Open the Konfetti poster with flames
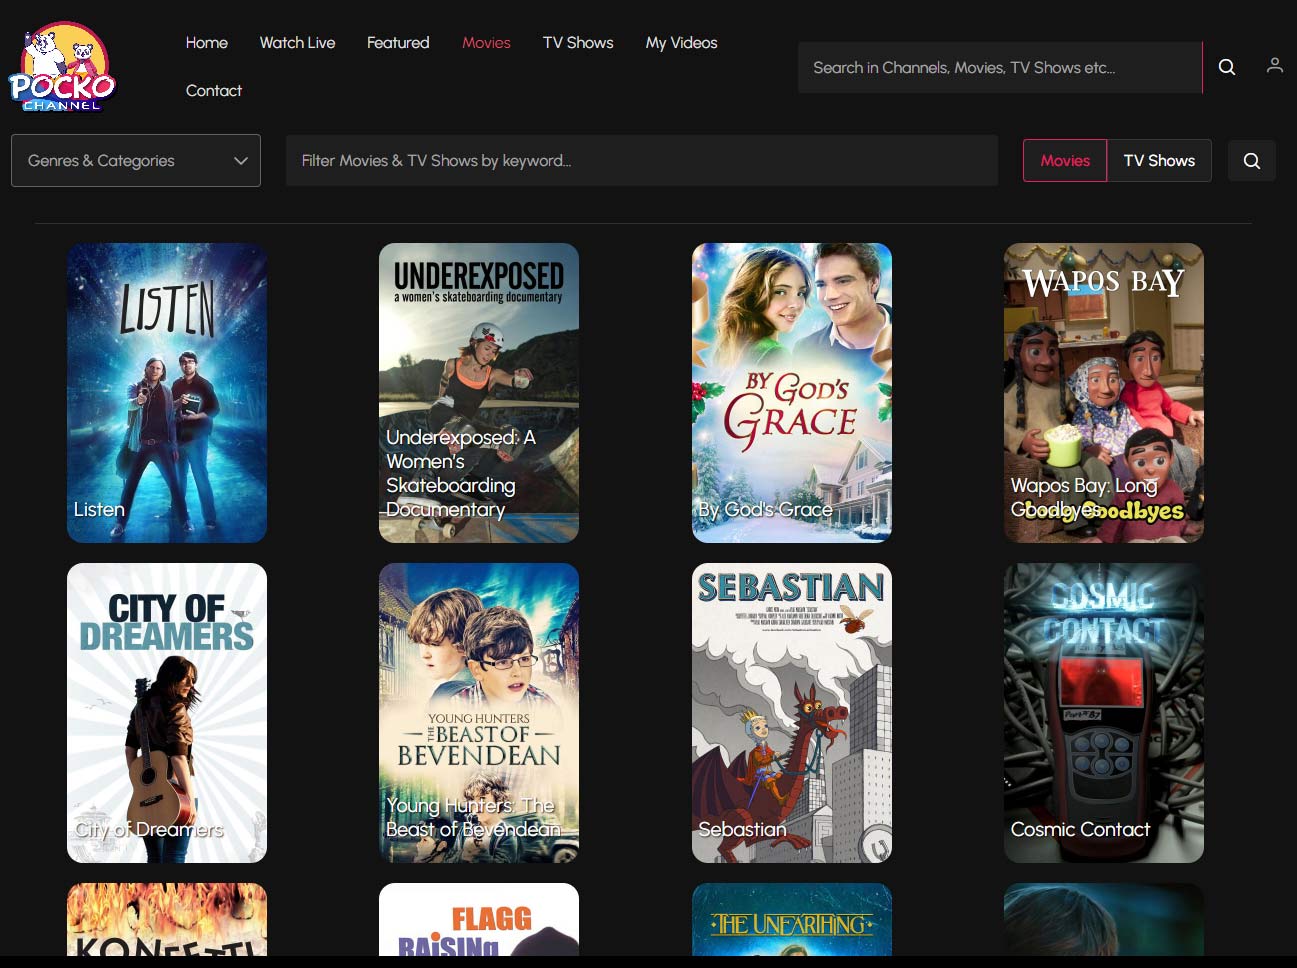The height and width of the screenshot is (968, 1297). (x=167, y=919)
